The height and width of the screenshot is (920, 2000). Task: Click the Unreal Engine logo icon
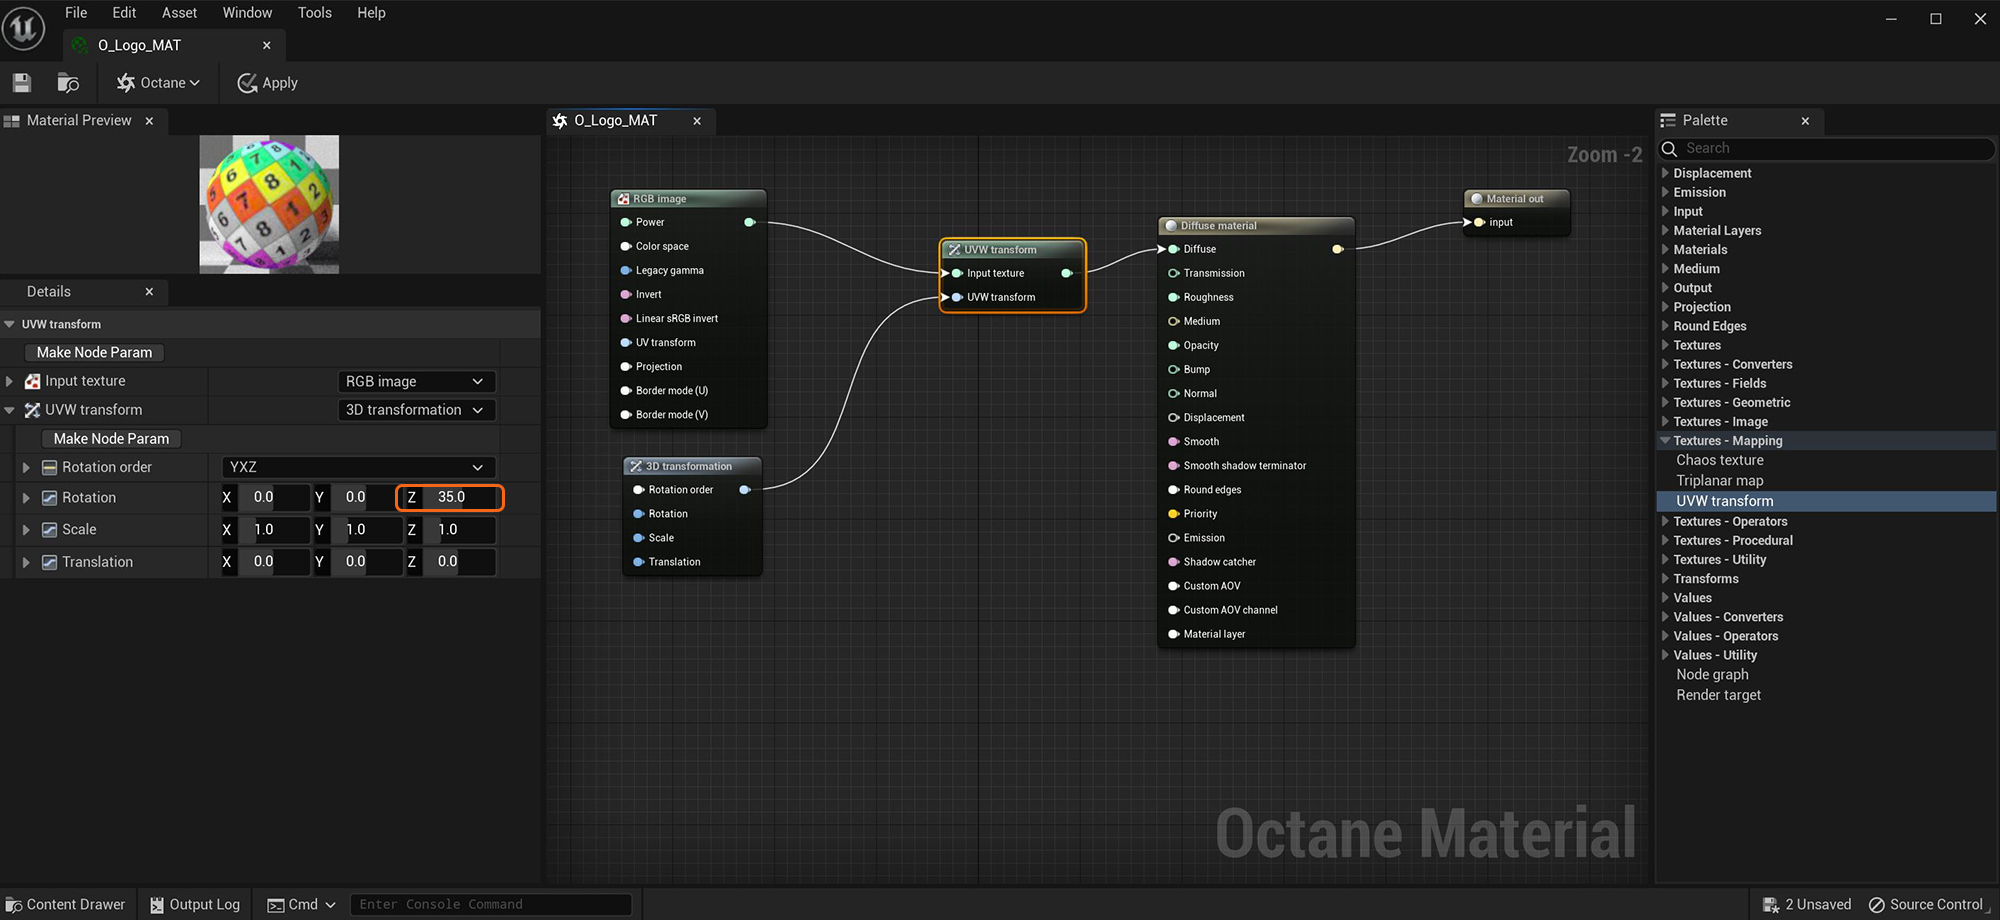pyautogui.click(x=23, y=27)
